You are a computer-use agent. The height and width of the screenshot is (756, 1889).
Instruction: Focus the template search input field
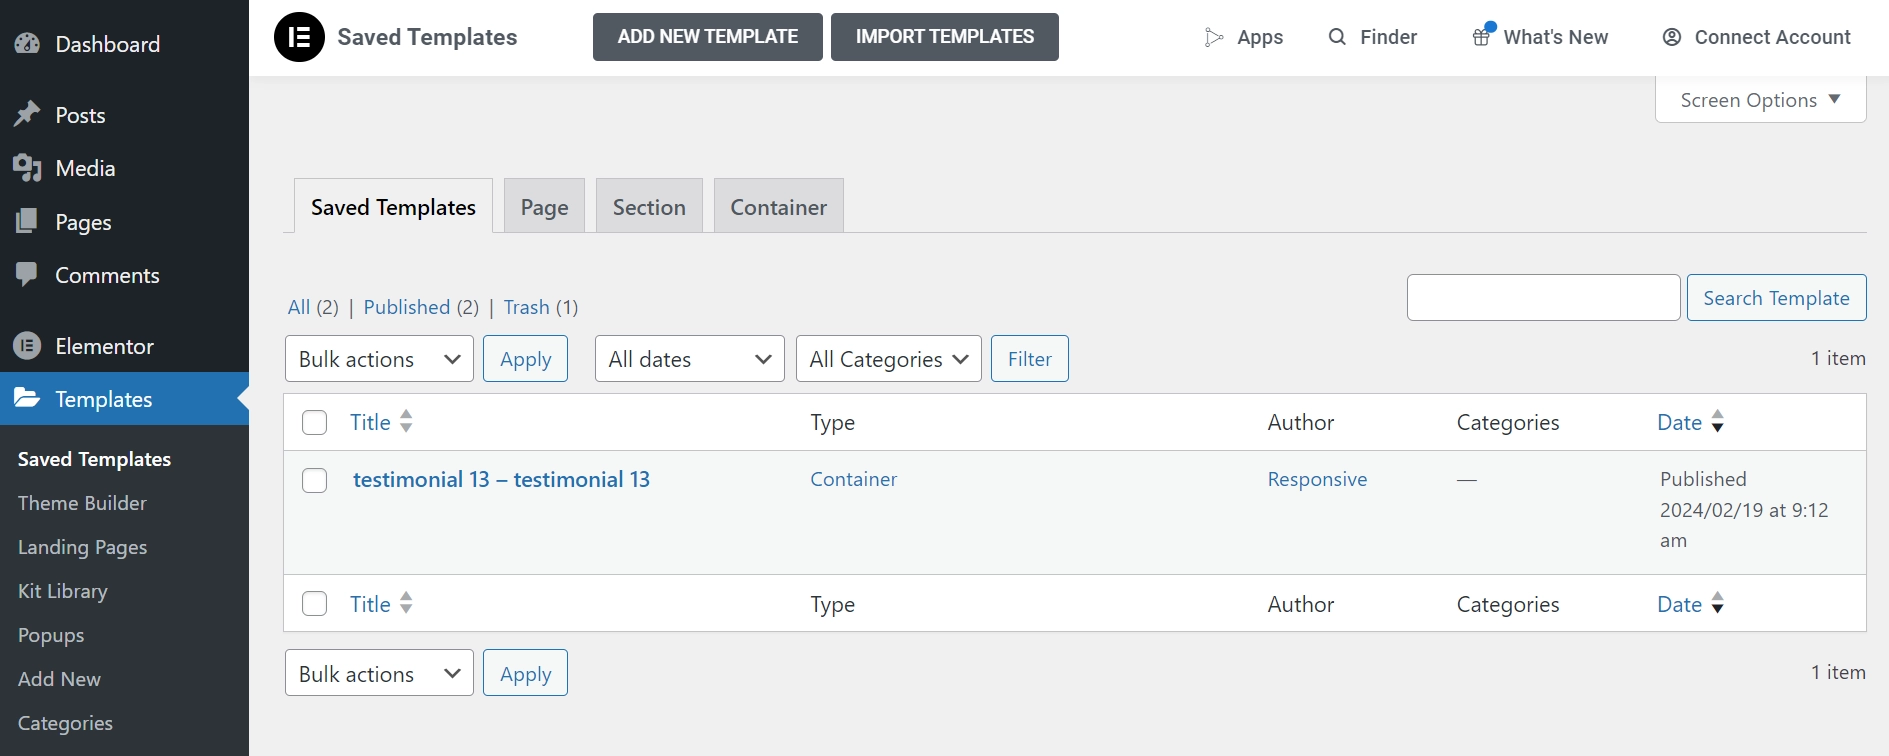tap(1543, 298)
